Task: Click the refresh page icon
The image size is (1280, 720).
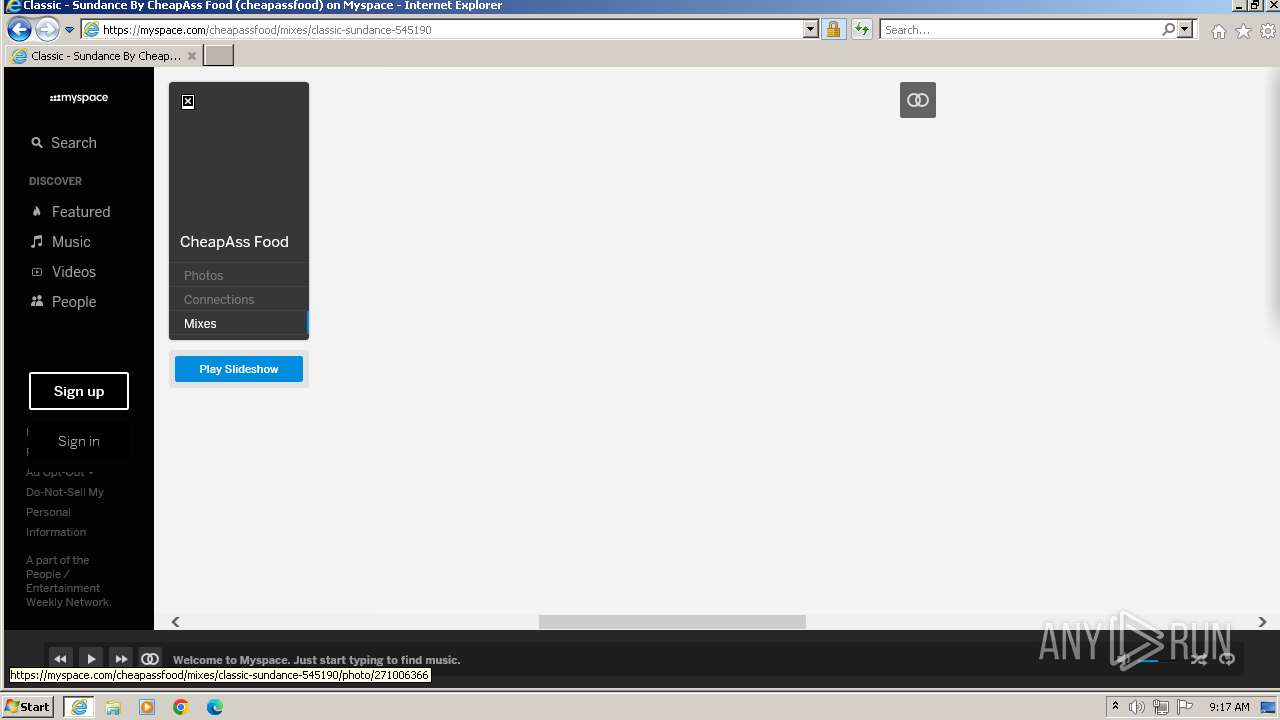Action: pos(861,30)
